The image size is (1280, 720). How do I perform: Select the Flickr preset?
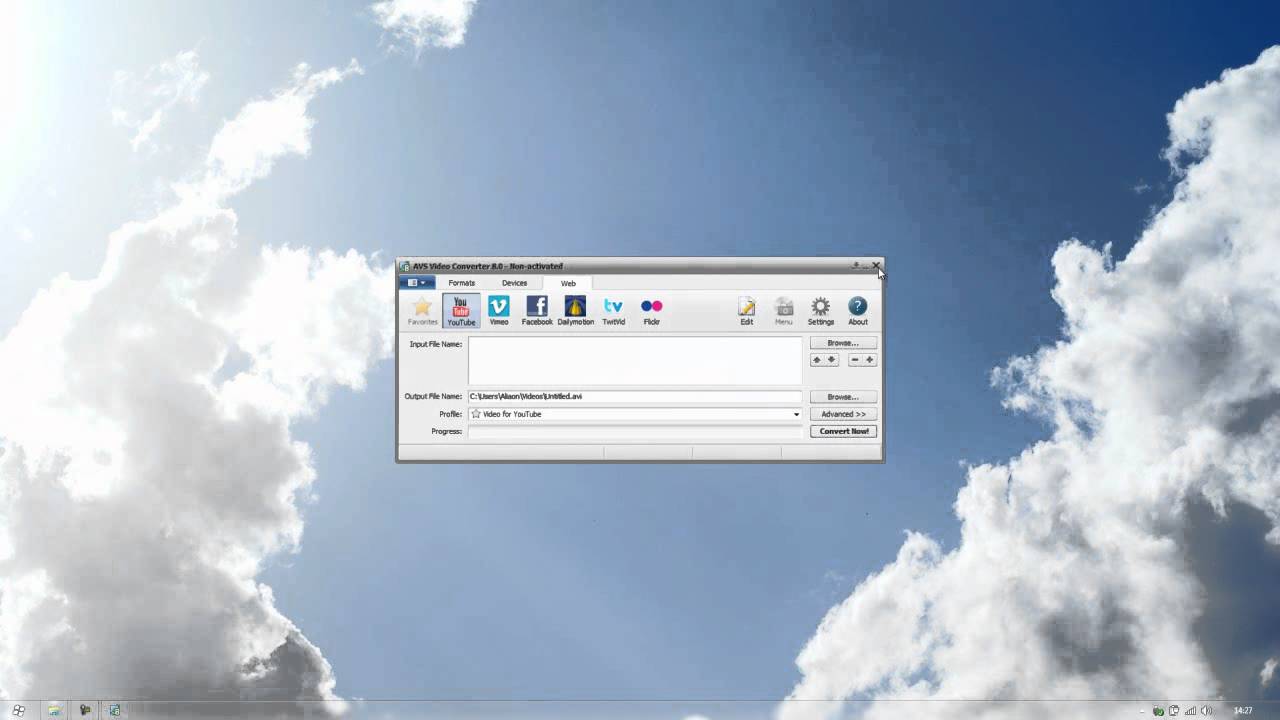coord(651,310)
